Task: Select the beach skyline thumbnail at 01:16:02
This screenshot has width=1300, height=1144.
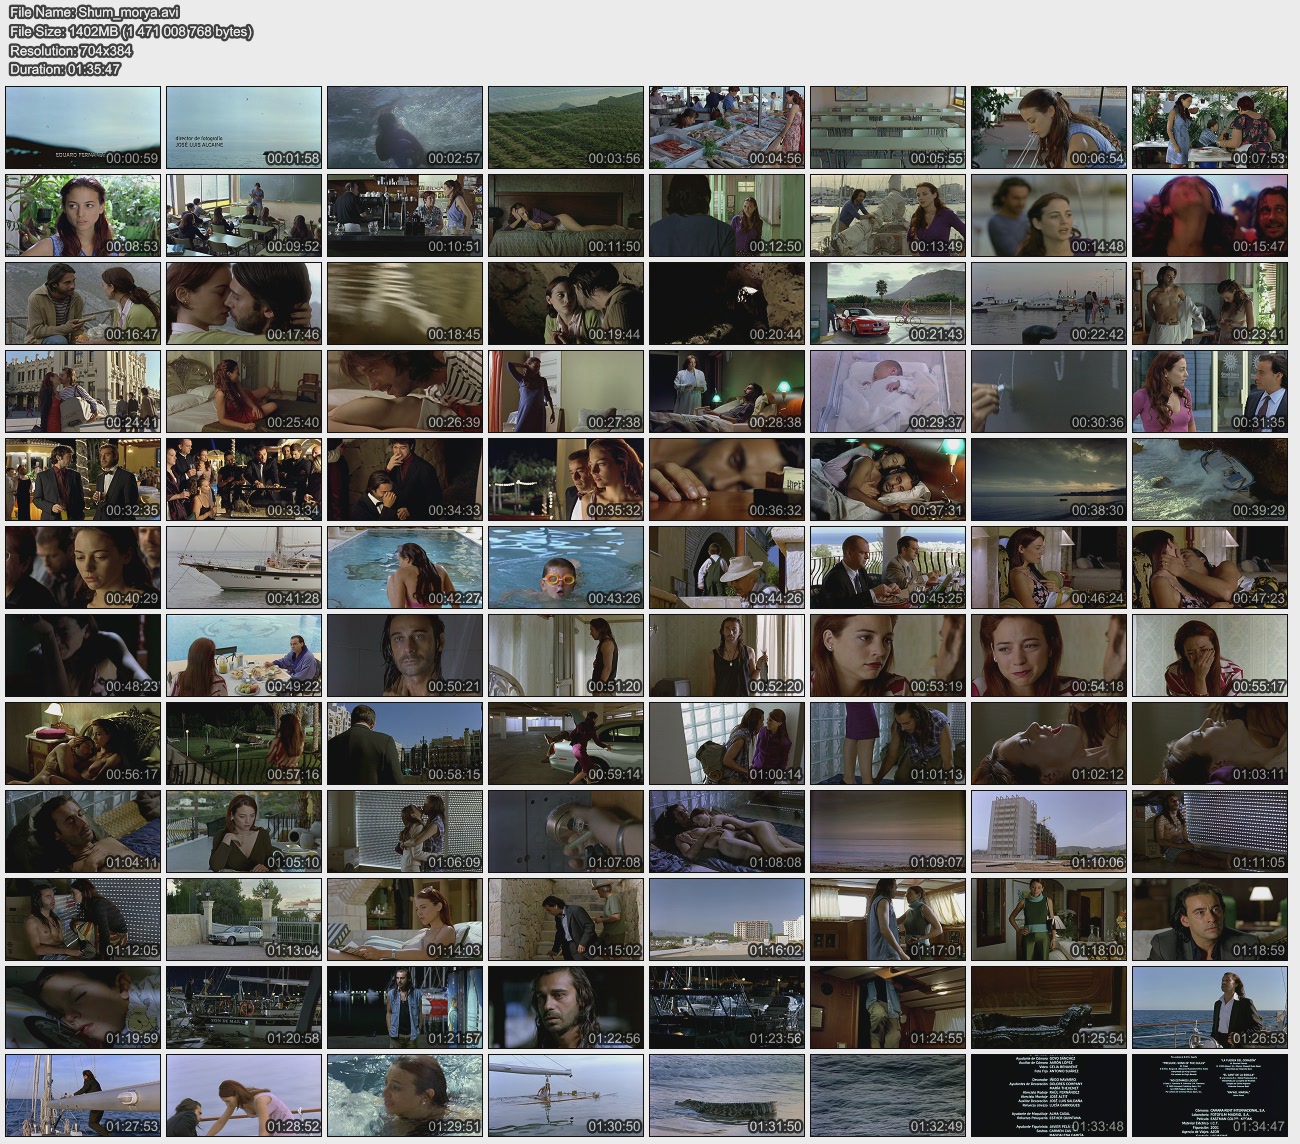Action: click(727, 919)
